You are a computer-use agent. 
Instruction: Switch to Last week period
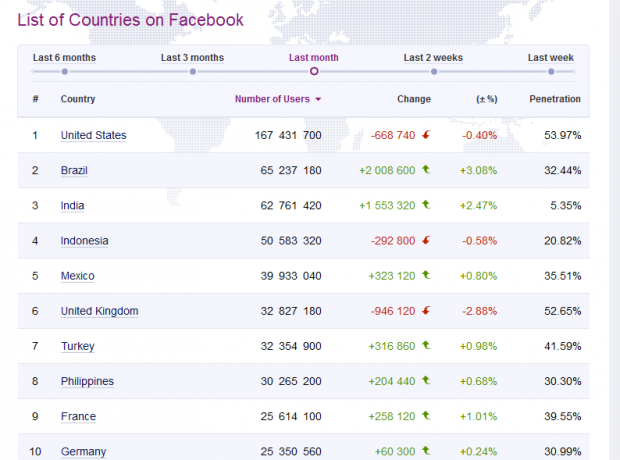[x=550, y=58]
